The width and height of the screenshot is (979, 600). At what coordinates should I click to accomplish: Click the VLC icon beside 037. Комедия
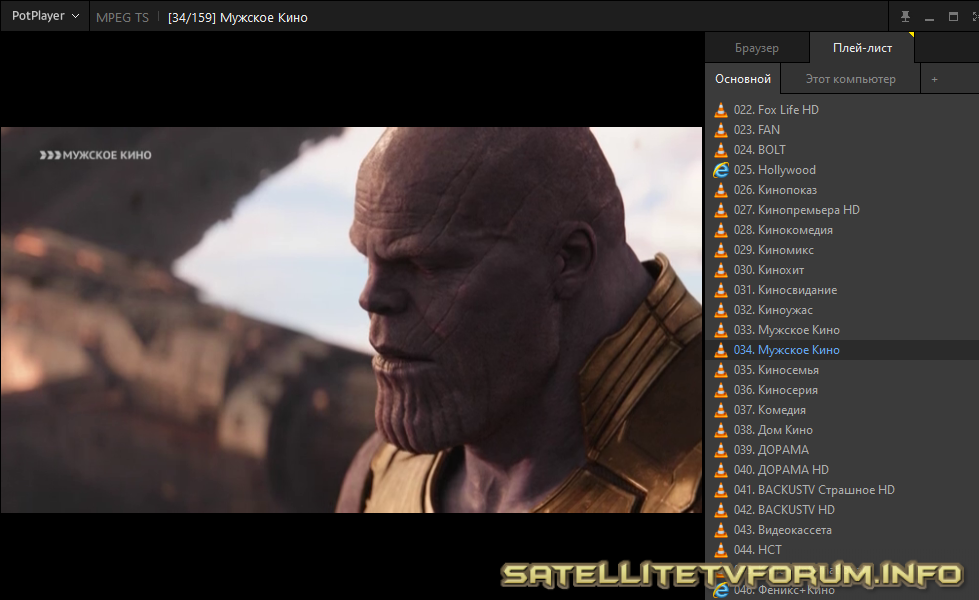point(721,410)
